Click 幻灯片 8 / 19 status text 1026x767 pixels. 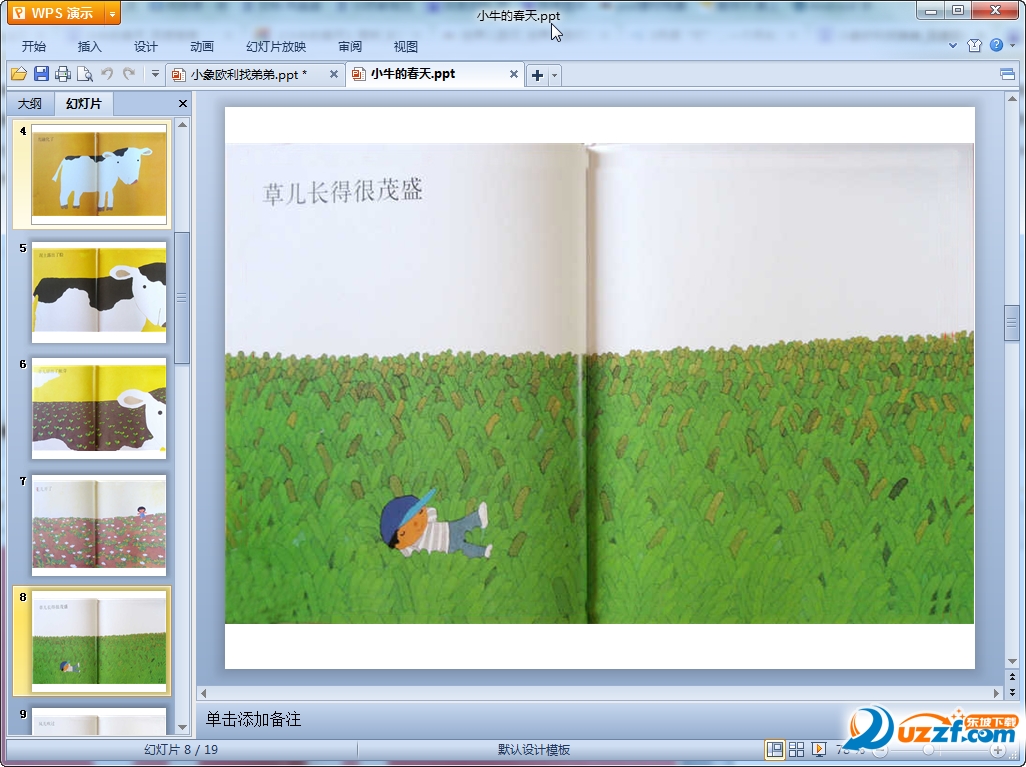click(181, 749)
